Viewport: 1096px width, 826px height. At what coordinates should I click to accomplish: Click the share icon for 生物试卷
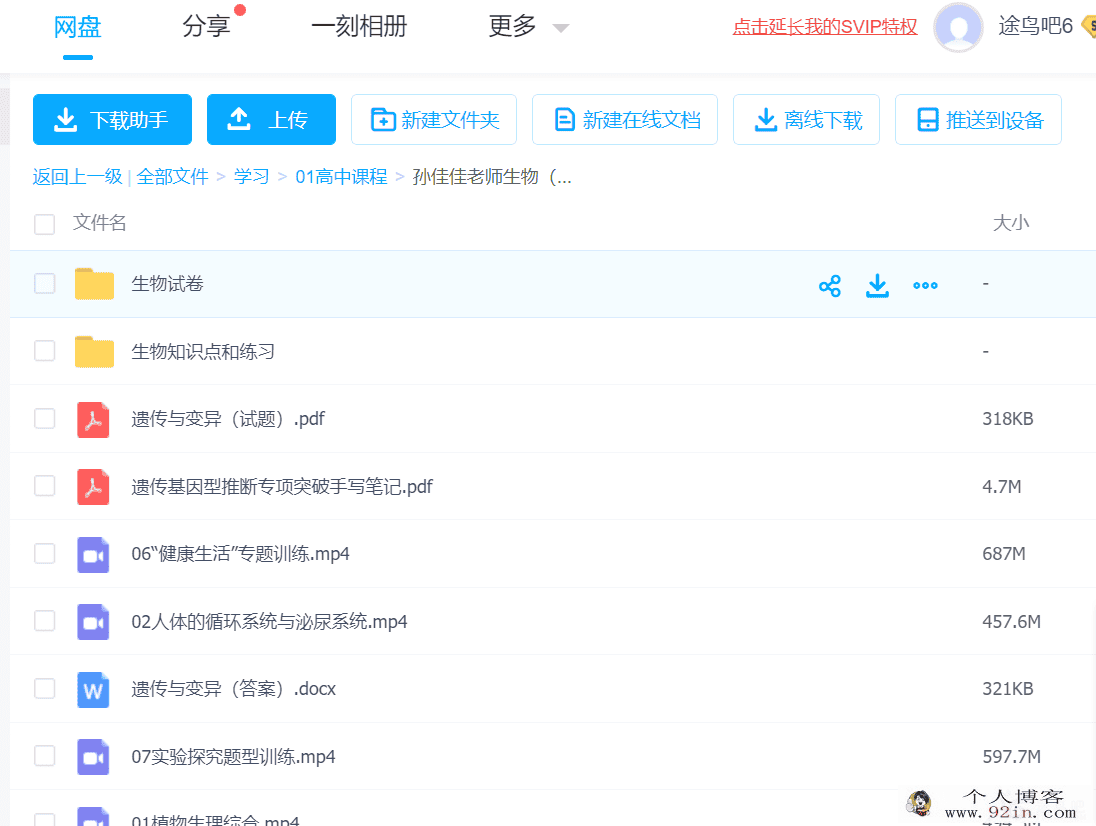830,286
